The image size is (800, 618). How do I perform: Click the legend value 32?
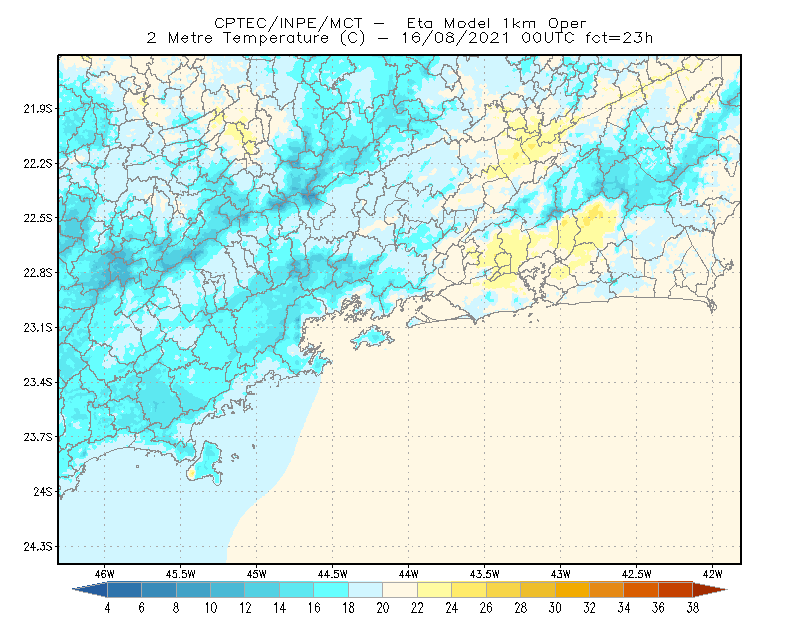coord(590,608)
